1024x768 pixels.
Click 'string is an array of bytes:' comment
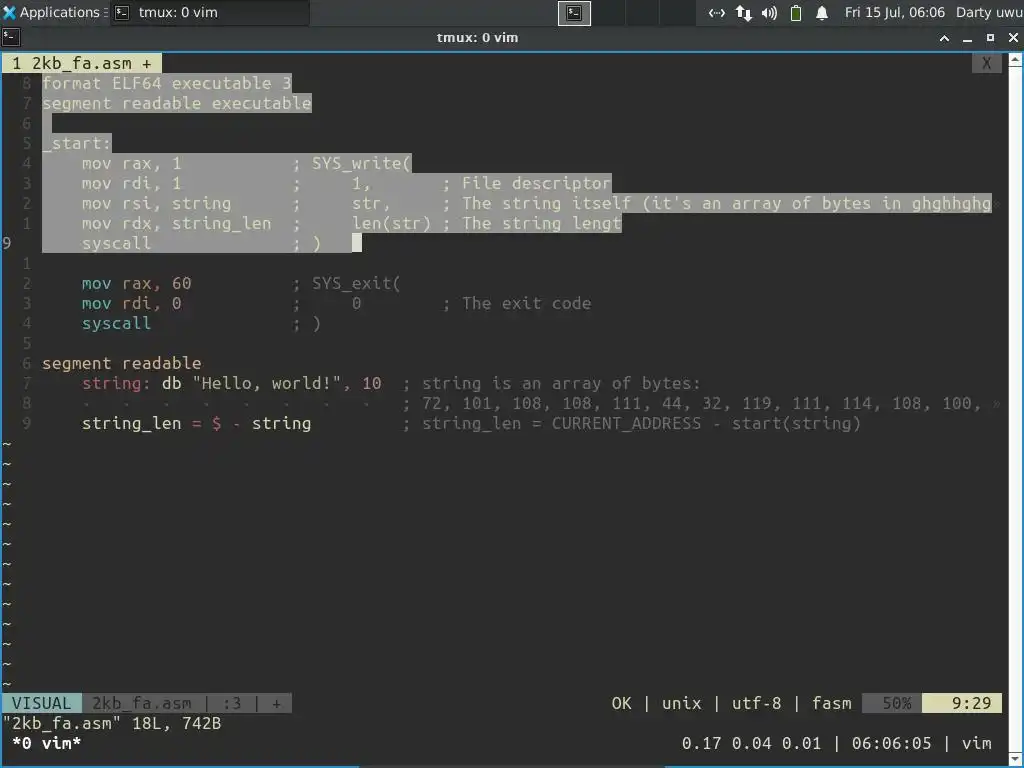pos(561,383)
